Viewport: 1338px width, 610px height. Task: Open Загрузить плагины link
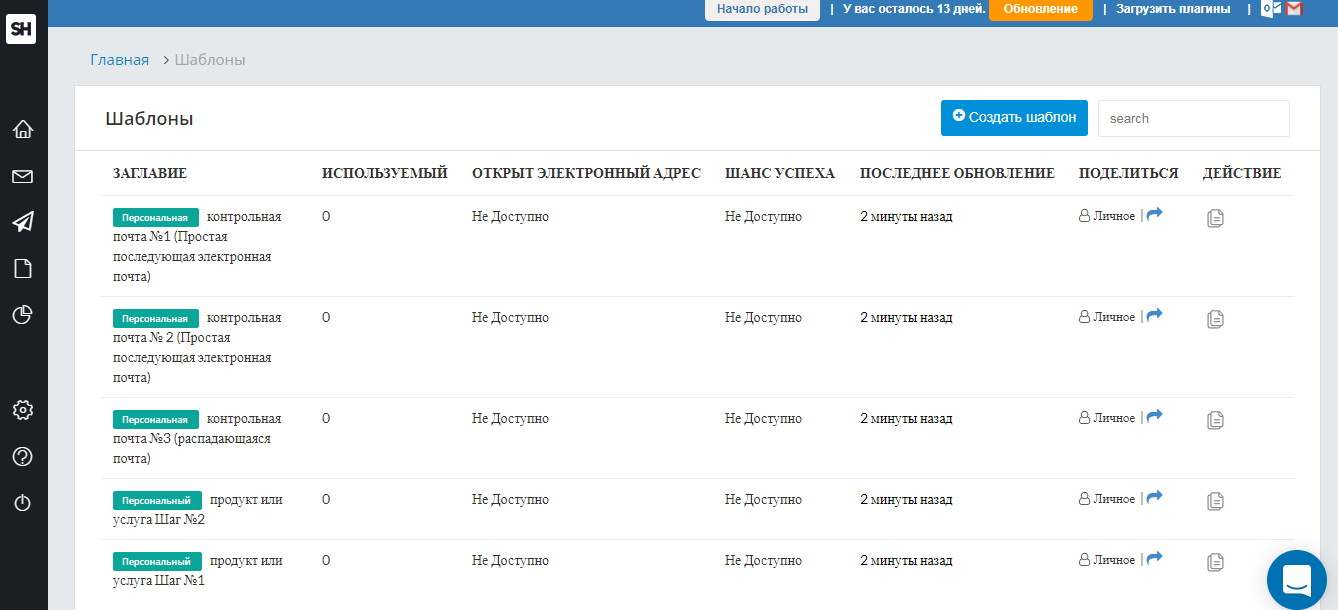click(x=1173, y=9)
